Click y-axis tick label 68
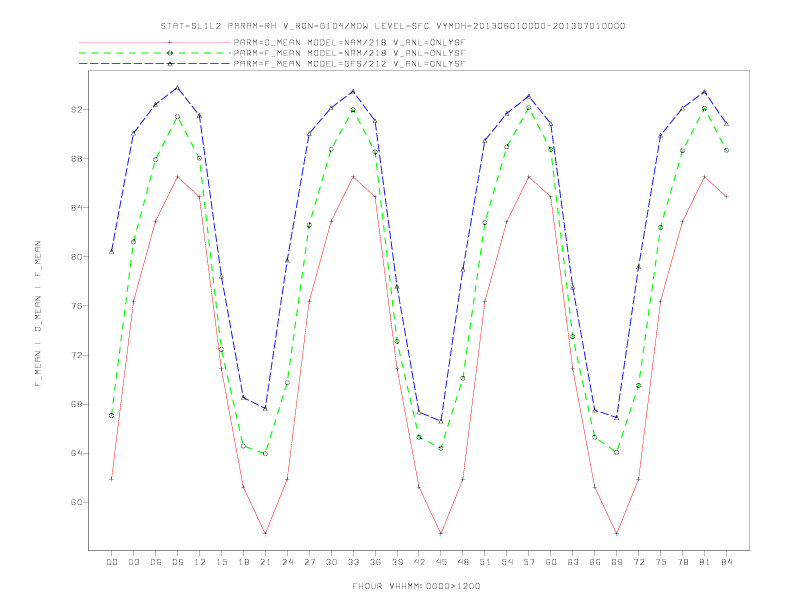 coord(76,404)
